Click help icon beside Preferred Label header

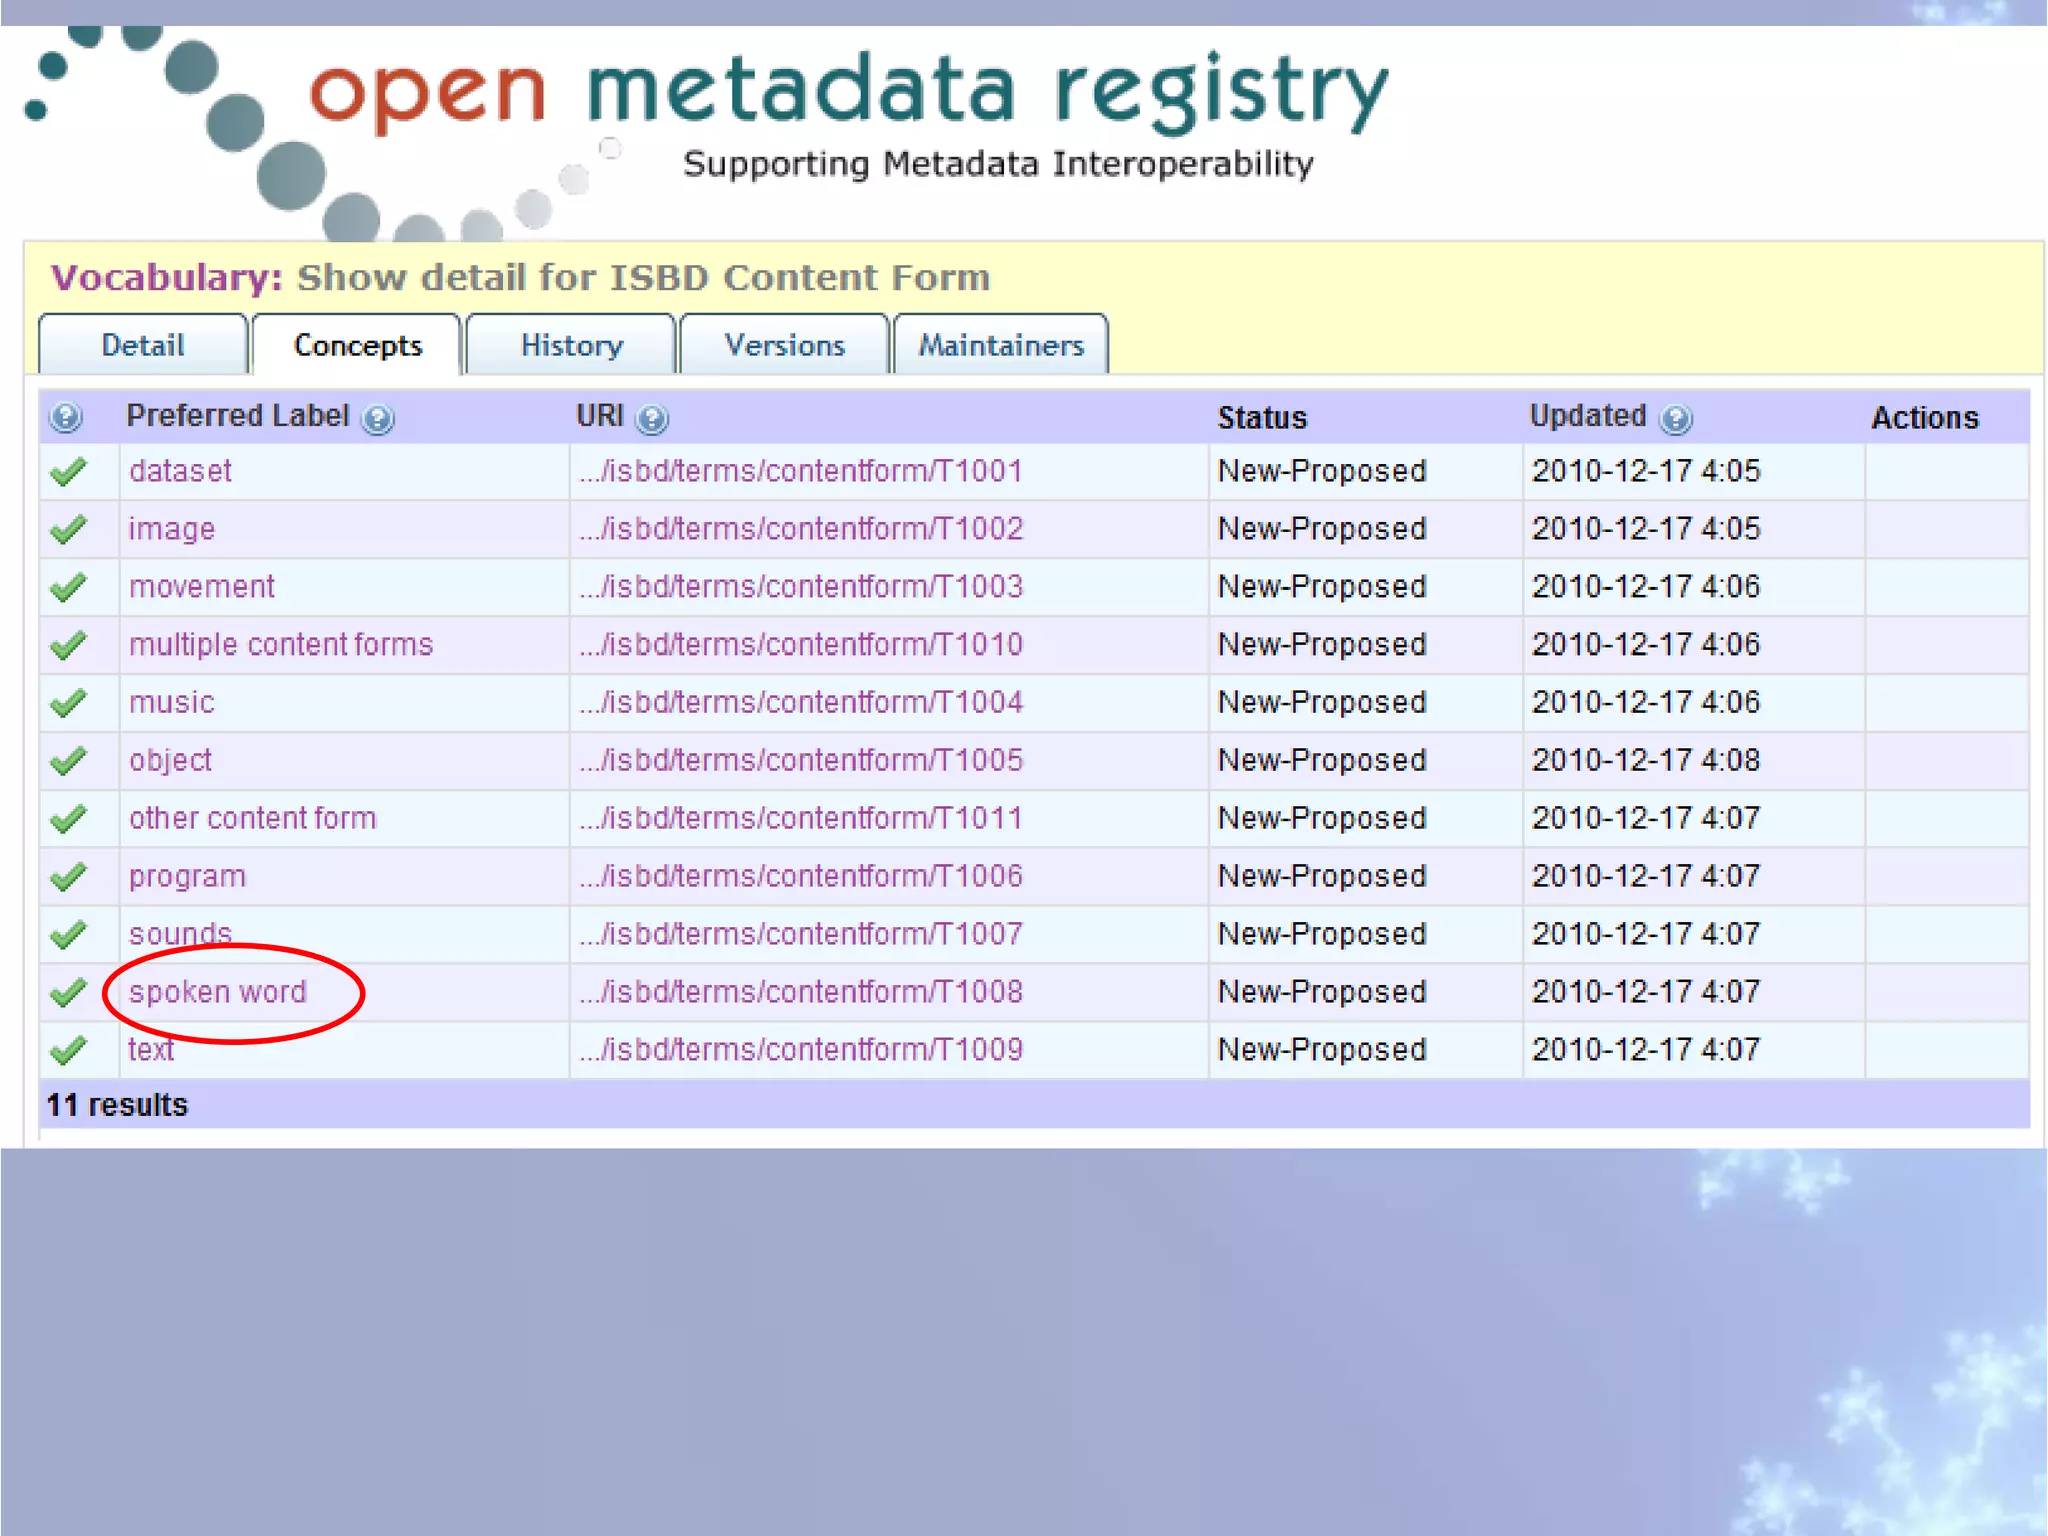pos(378,419)
